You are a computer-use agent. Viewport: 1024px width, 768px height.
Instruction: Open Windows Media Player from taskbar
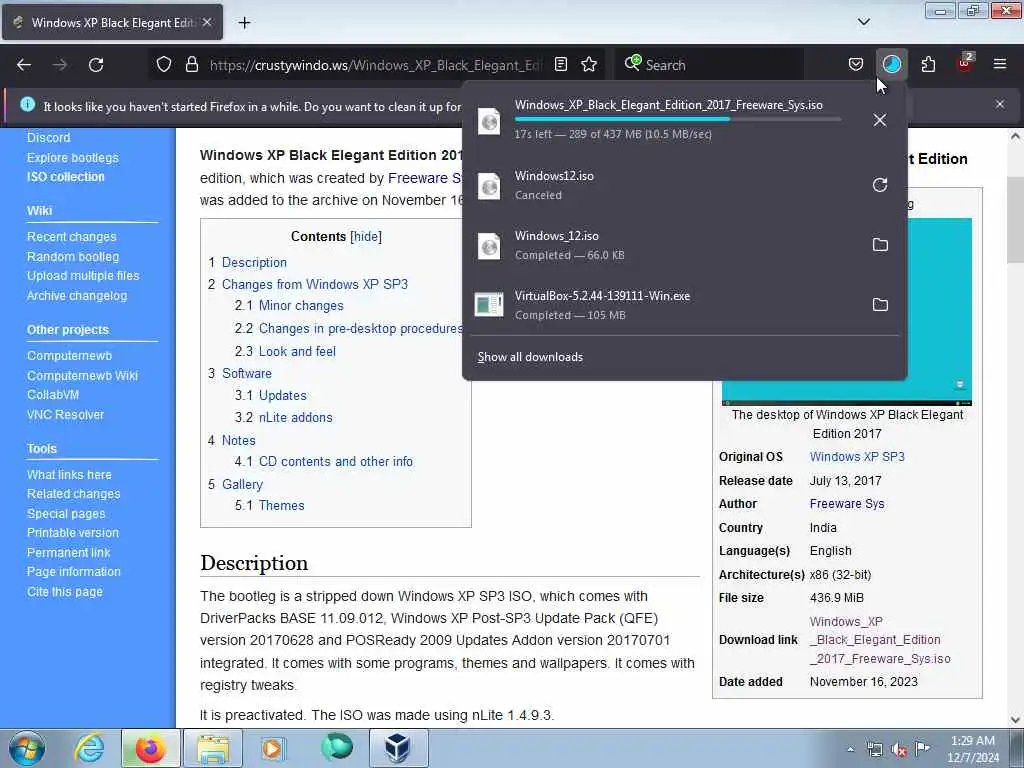click(273, 748)
